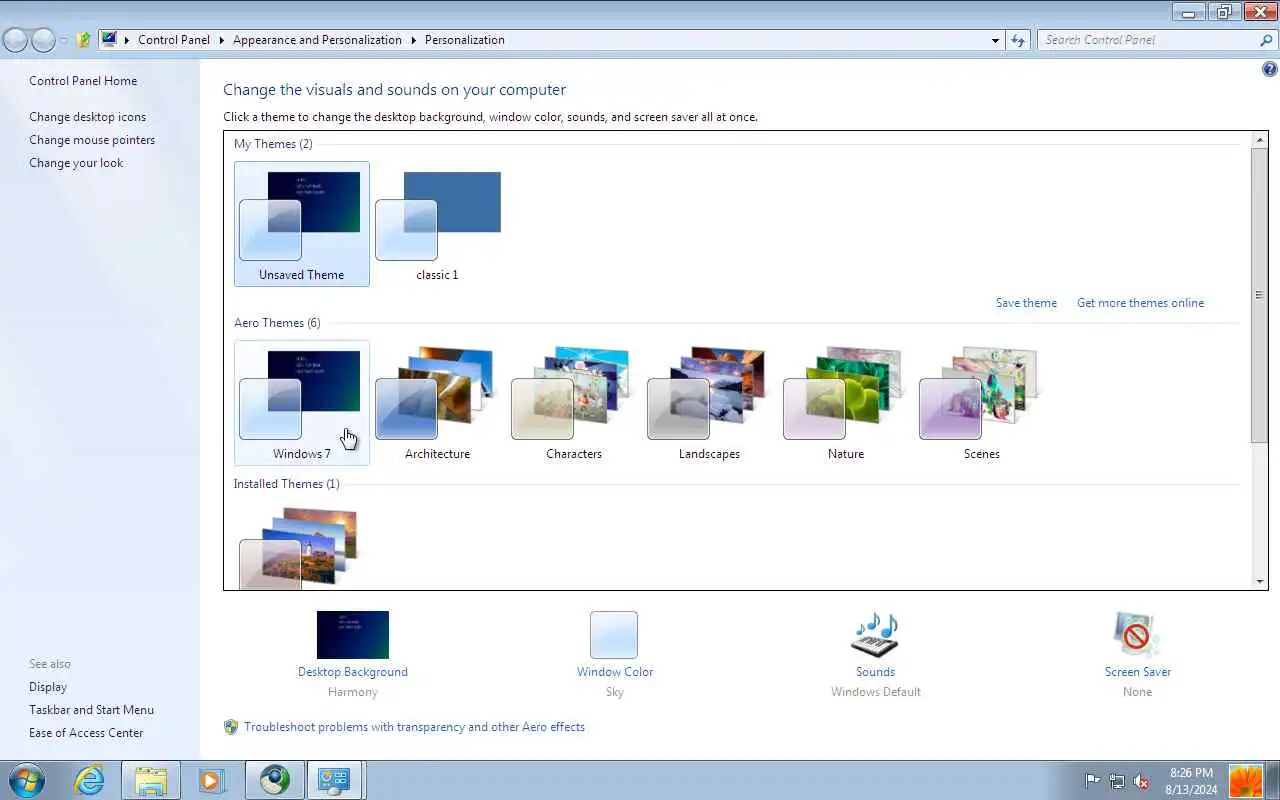Click the shield icon beside Troubleshoot link
Viewport: 1280px width, 800px height.
coord(231,727)
